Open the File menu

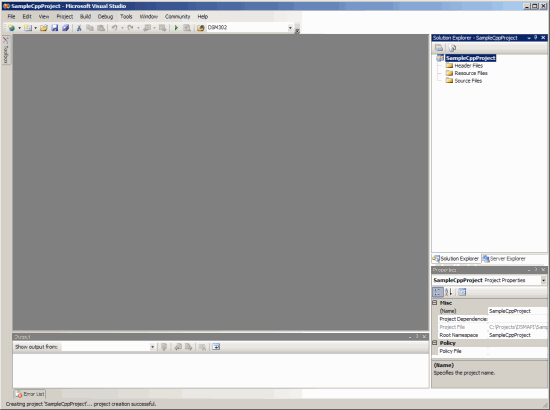click(x=11, y=16)
